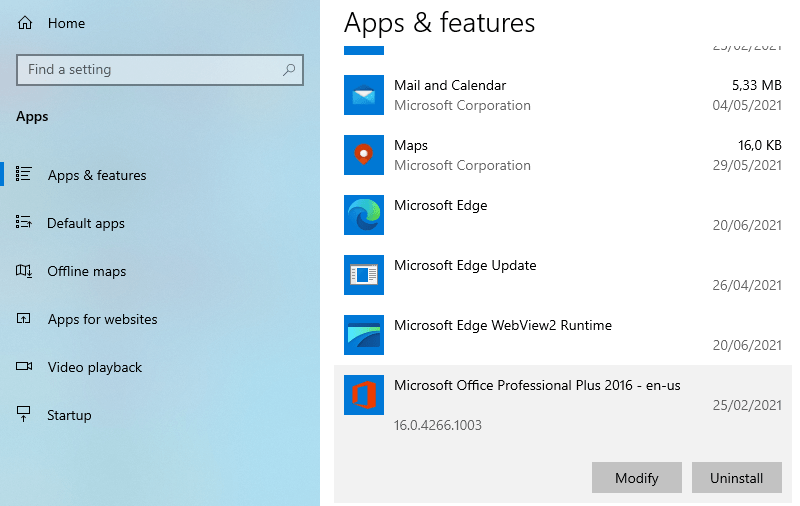Click the Default apps sidebar icon
The image size is (800, 506).
point(23,222)
